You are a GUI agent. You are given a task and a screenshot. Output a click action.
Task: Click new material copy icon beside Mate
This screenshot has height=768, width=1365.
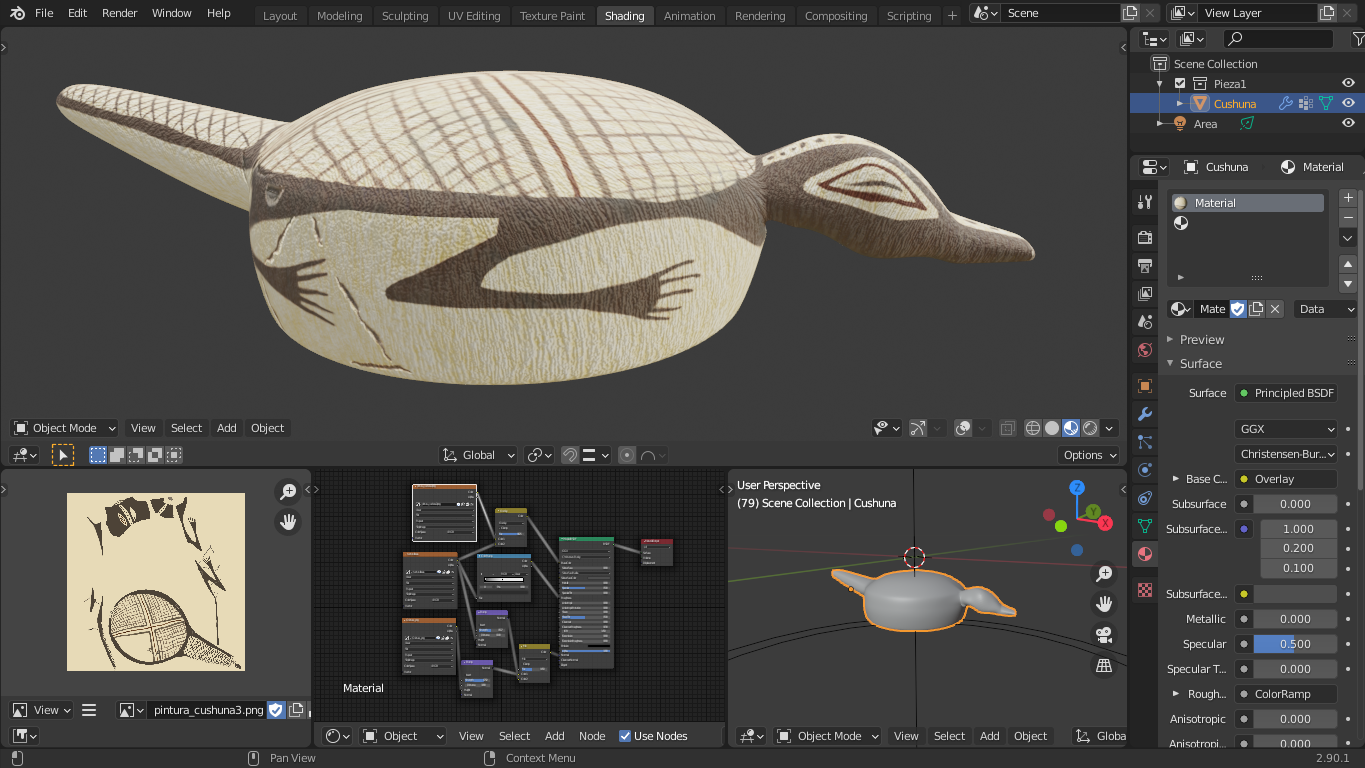[x=1256, y=309]
